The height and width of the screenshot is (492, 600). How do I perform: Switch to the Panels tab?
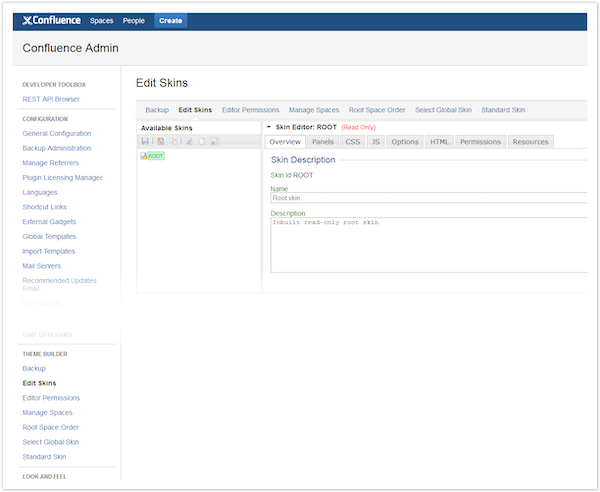[323, 142]
